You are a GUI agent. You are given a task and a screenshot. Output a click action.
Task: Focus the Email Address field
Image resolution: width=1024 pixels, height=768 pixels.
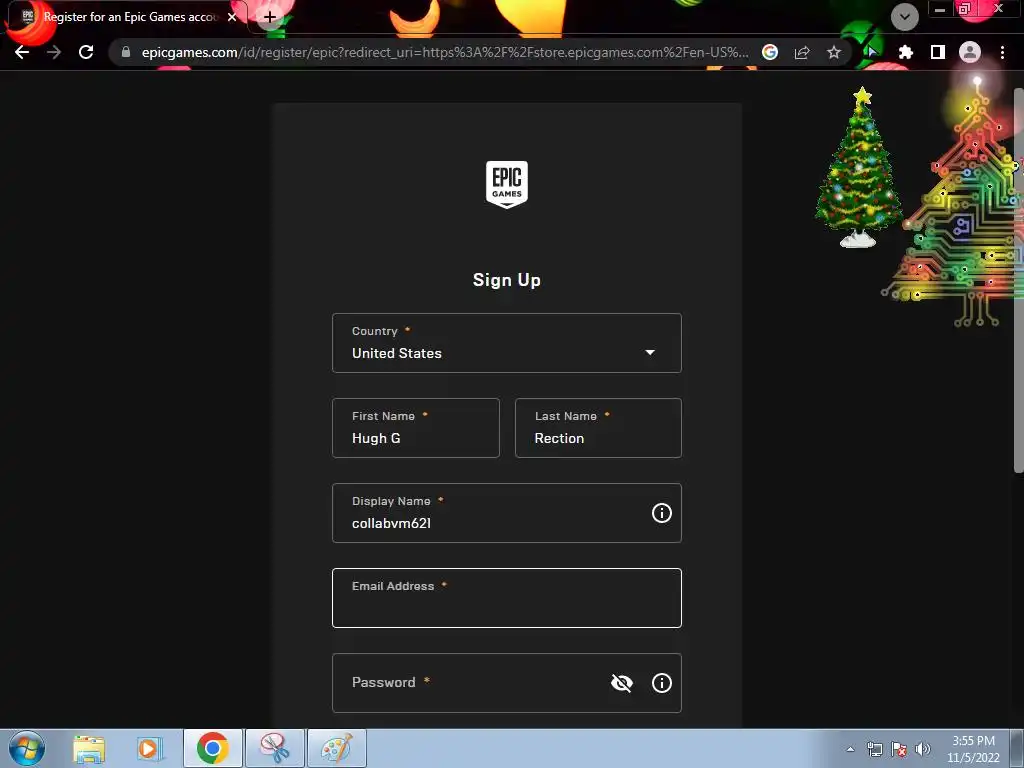coord(507,598)
